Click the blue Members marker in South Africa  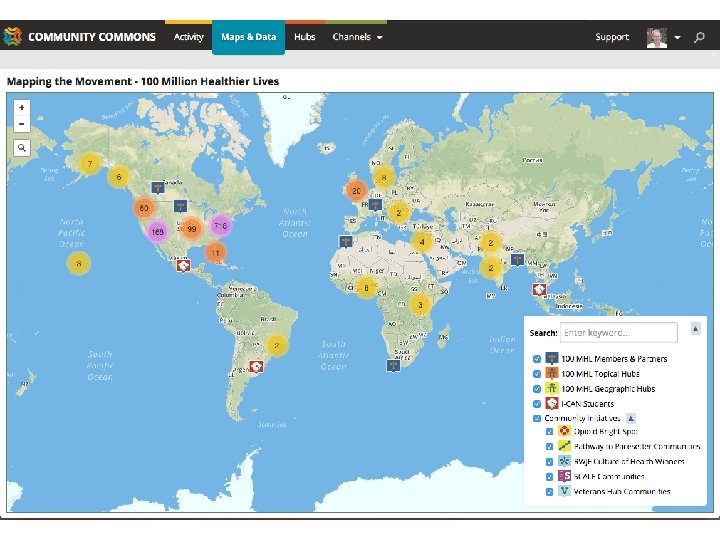[x=393, y=366]
